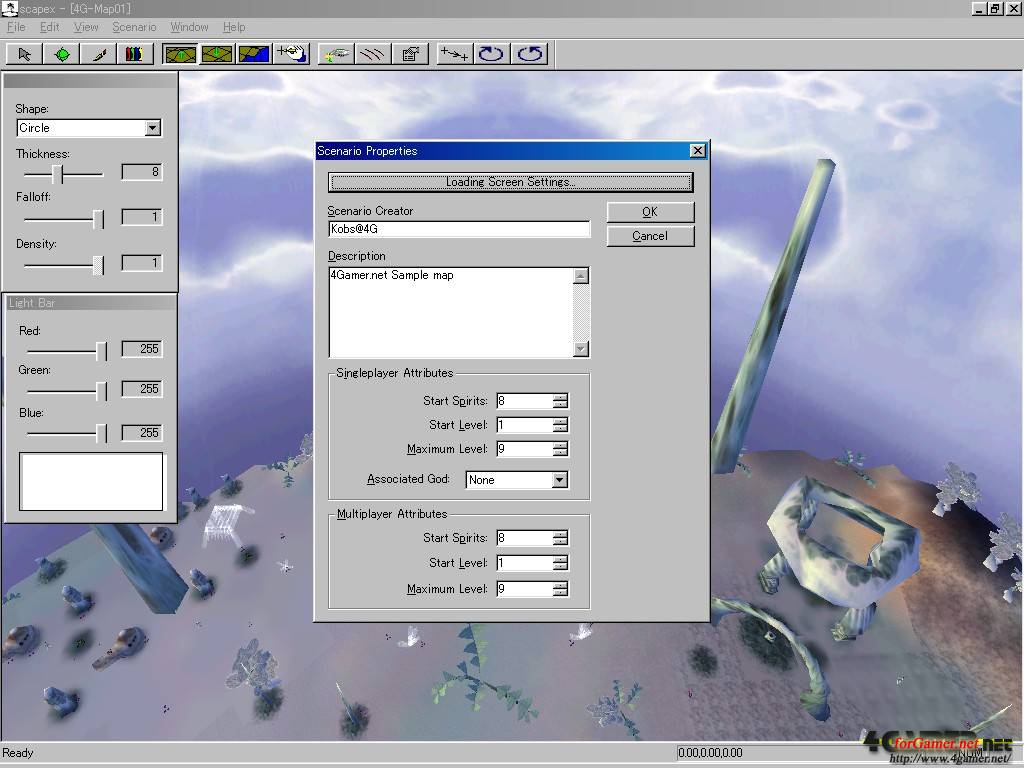Click the OK button
The image size is (1024, 768).
[x=649, y=212]
